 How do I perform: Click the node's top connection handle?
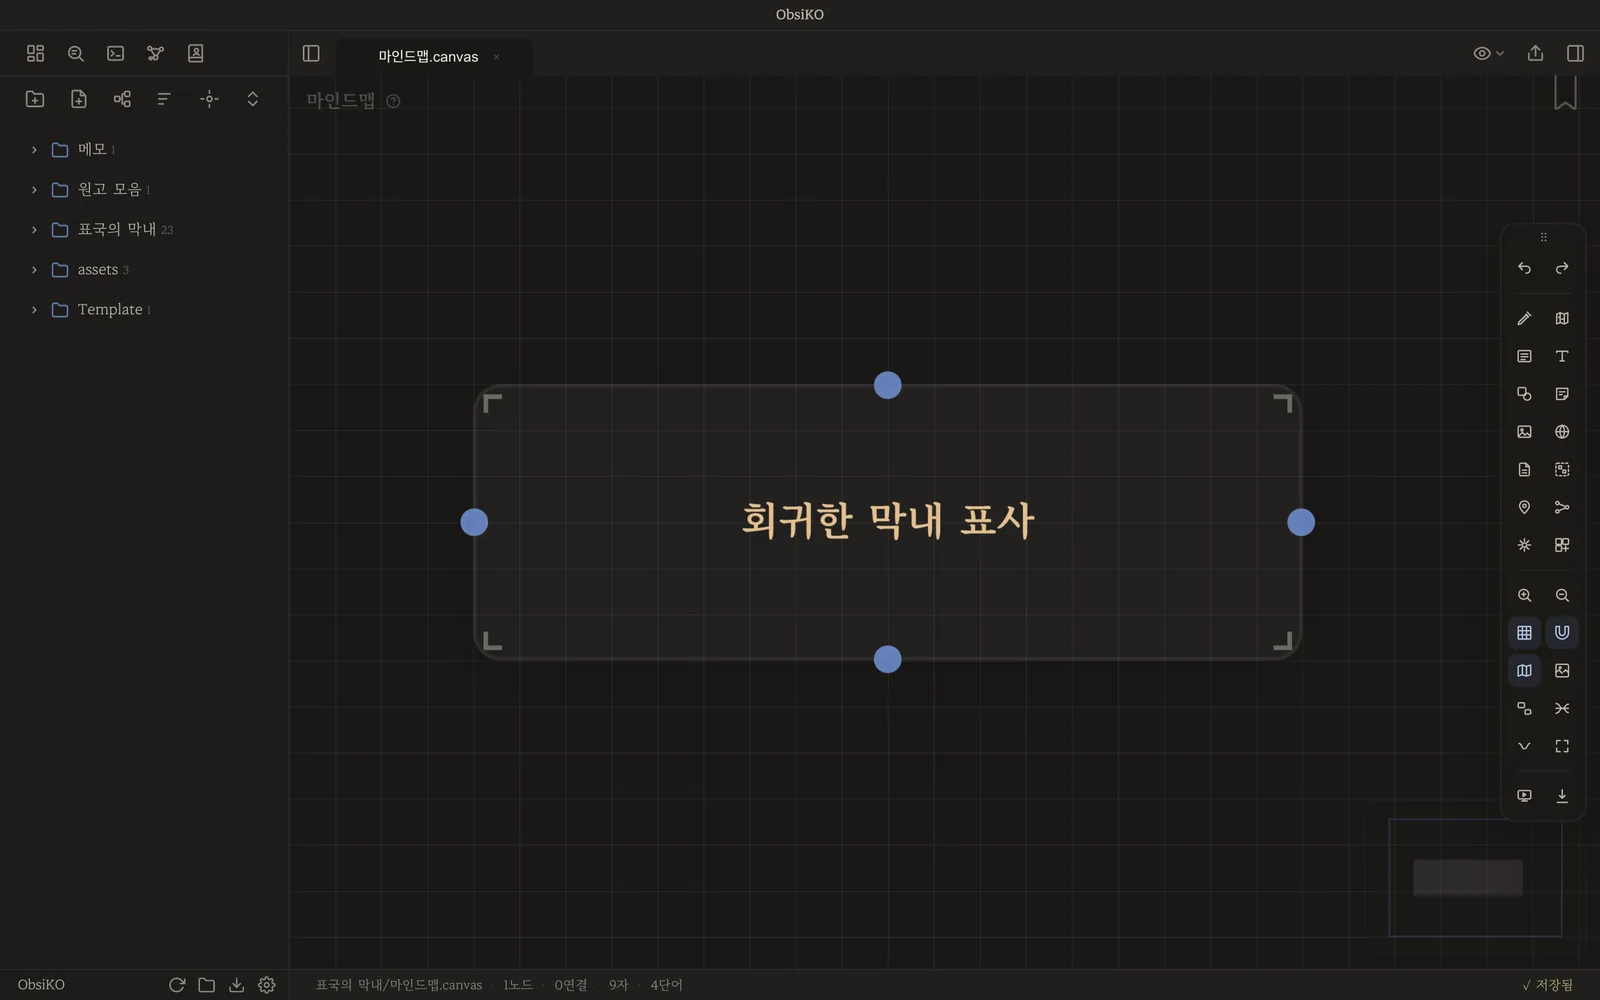887,385
